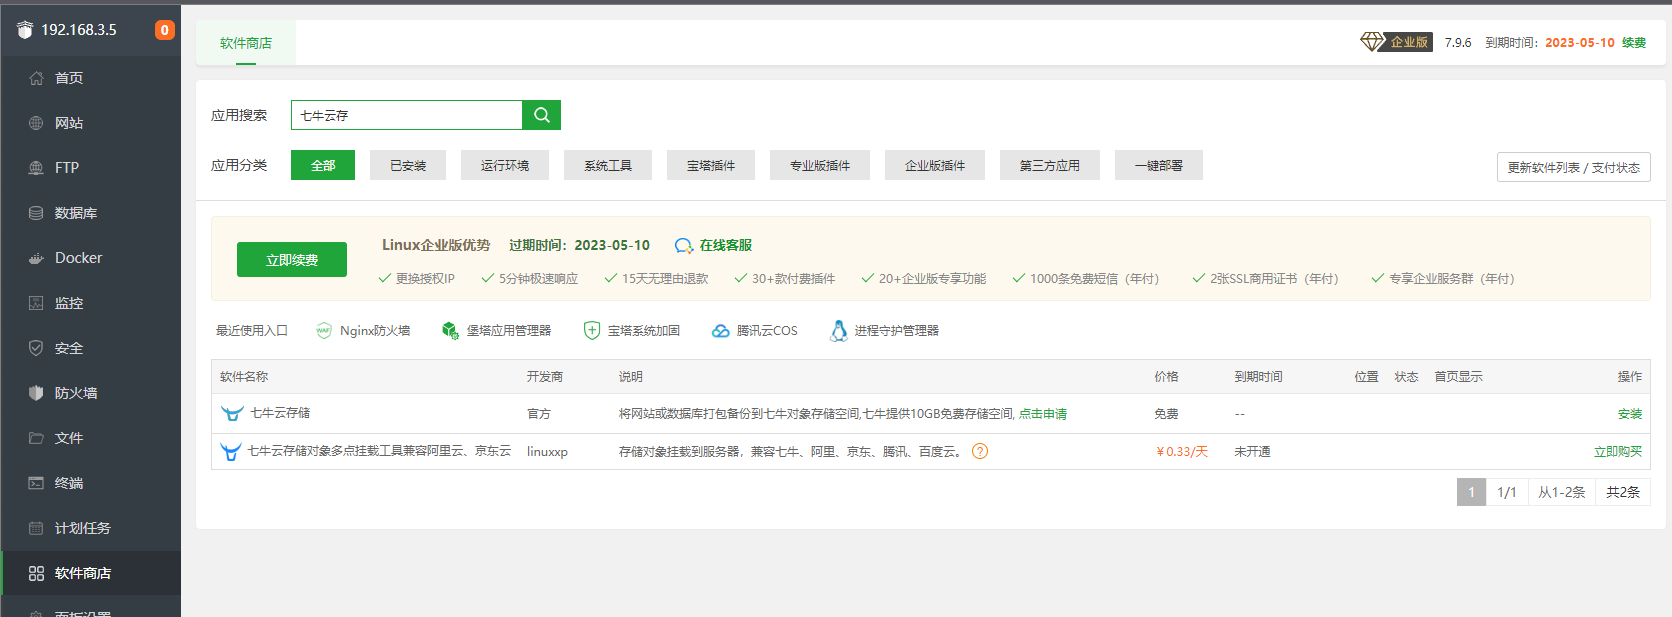Click the 价格 column header

coord(1166,377)
